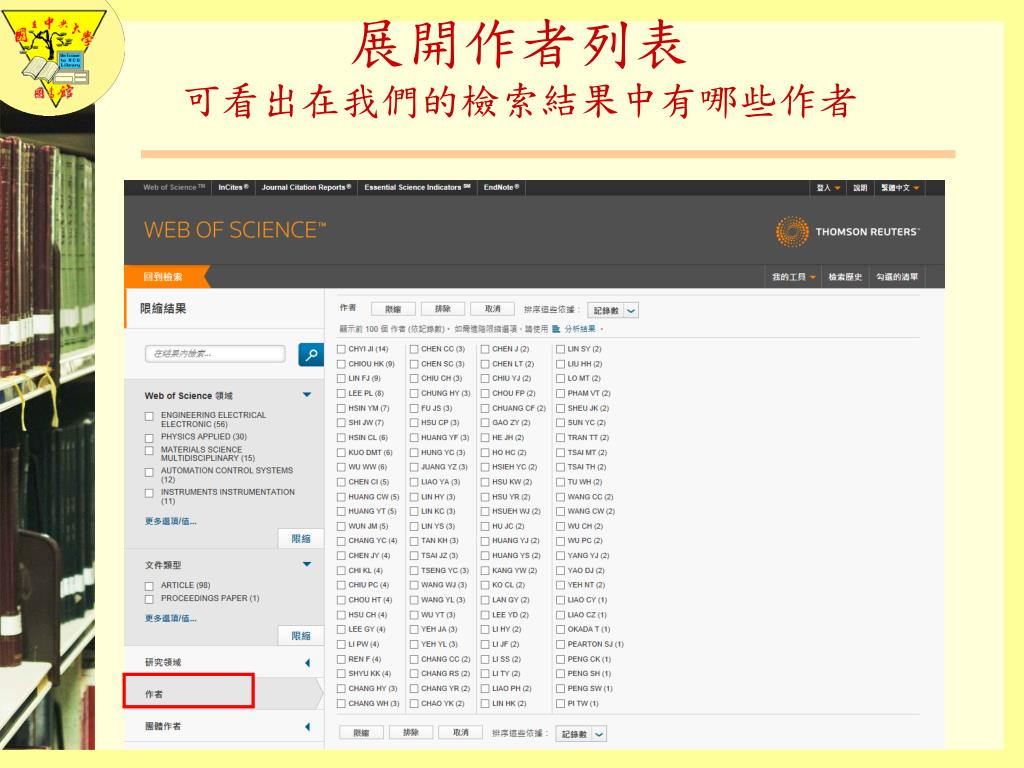Screen dimensions: 1024x768
Task: Click 檢索歷史 menu item
Action: click(845, 277)
